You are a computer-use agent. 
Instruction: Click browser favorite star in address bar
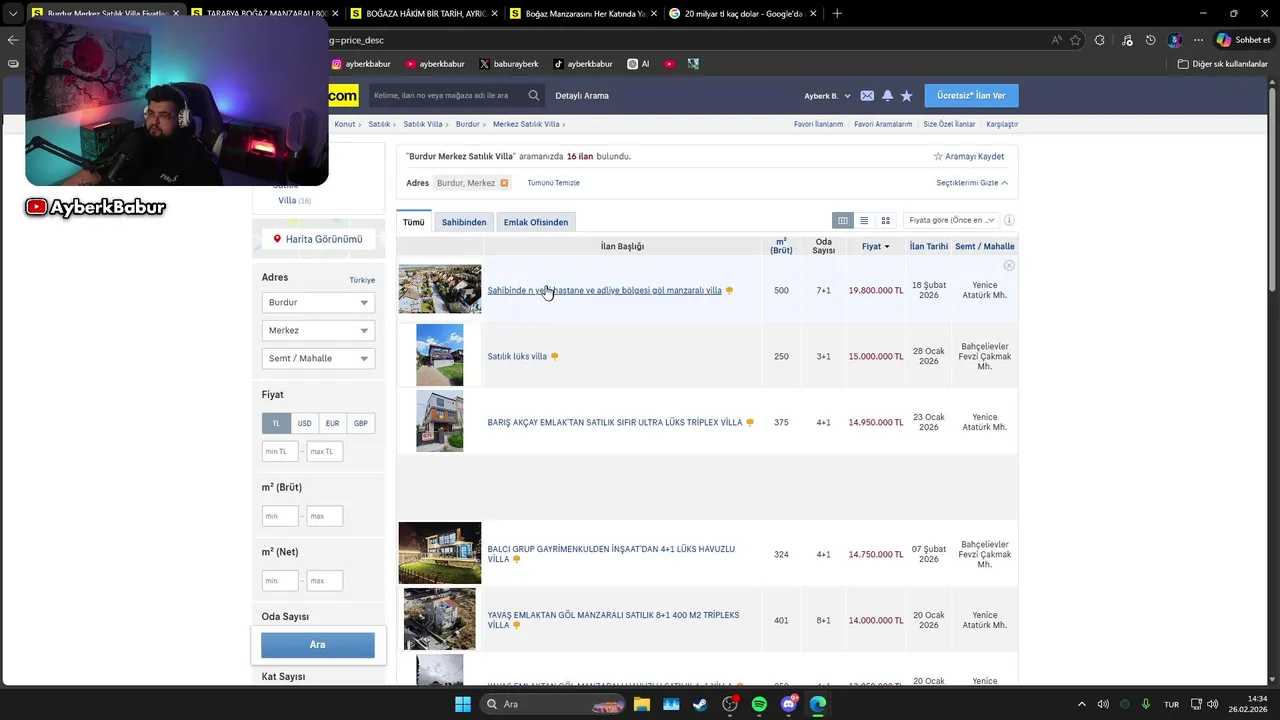[x=1075, y=40]
